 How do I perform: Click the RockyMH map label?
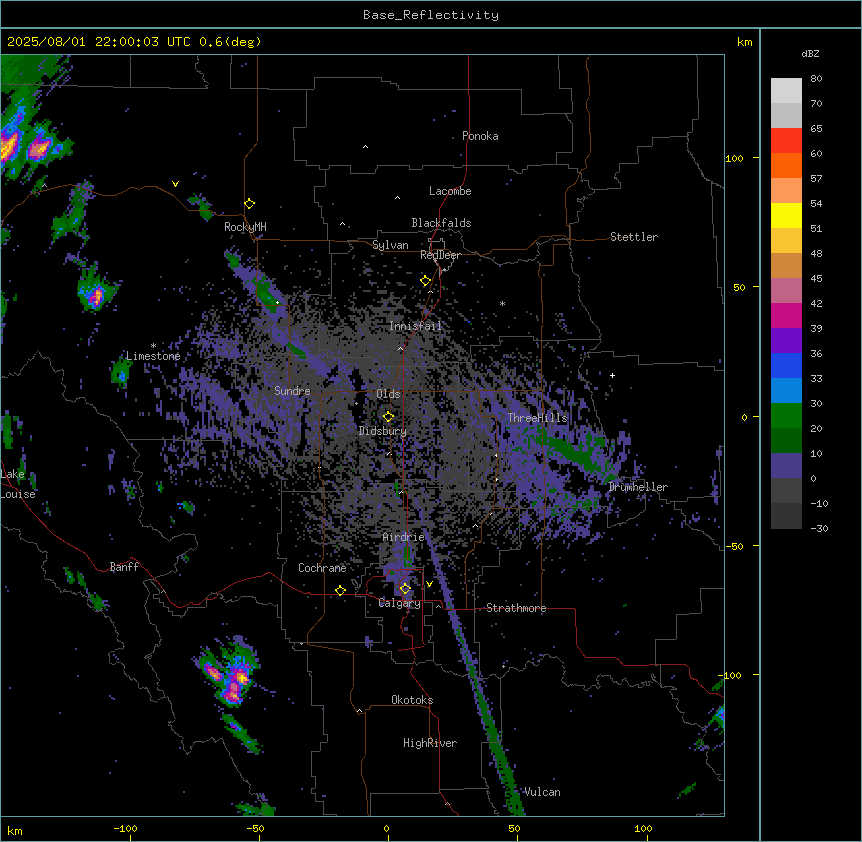(245, 227)
